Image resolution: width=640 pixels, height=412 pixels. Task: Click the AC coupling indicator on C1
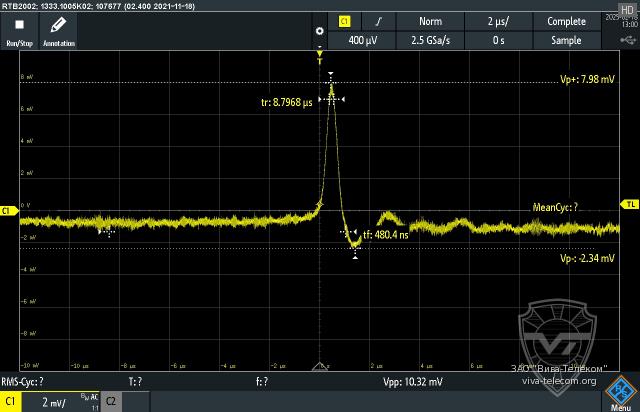tap(94, 397)
